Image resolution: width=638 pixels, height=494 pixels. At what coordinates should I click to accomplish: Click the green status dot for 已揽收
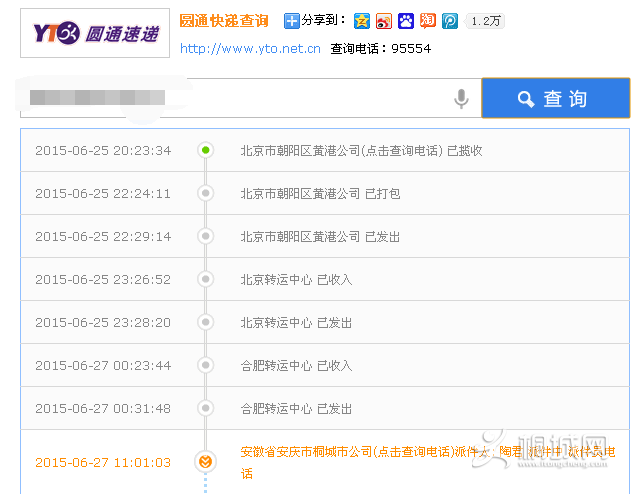(205, 150)
